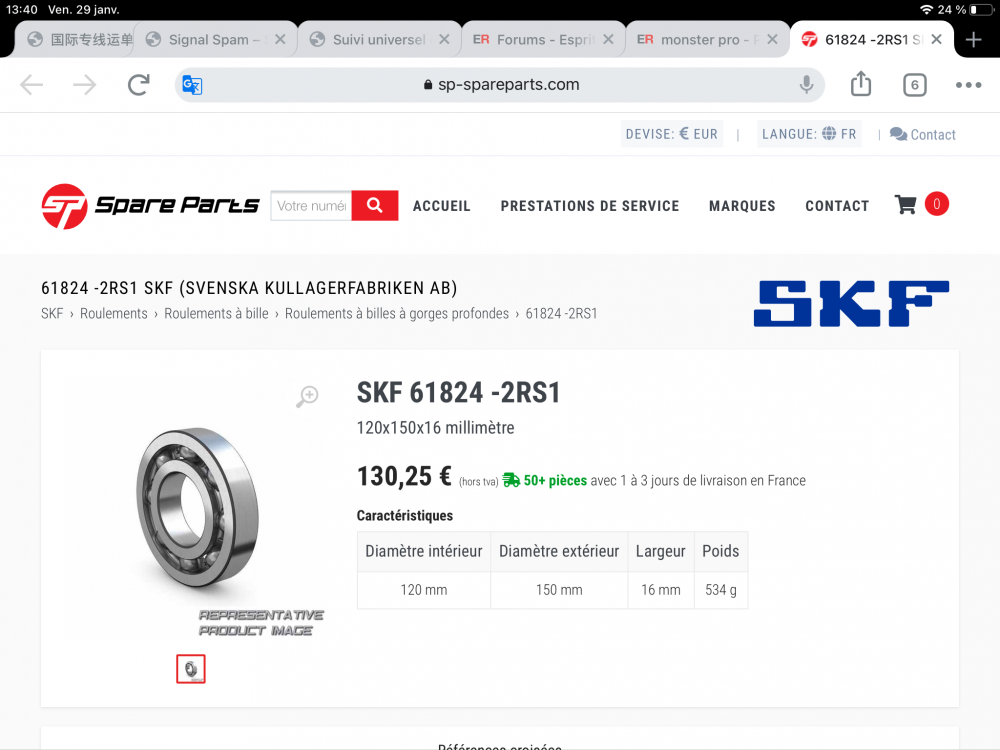Open the shopping cart icon

pyautogui.click(x=905, y=205)
